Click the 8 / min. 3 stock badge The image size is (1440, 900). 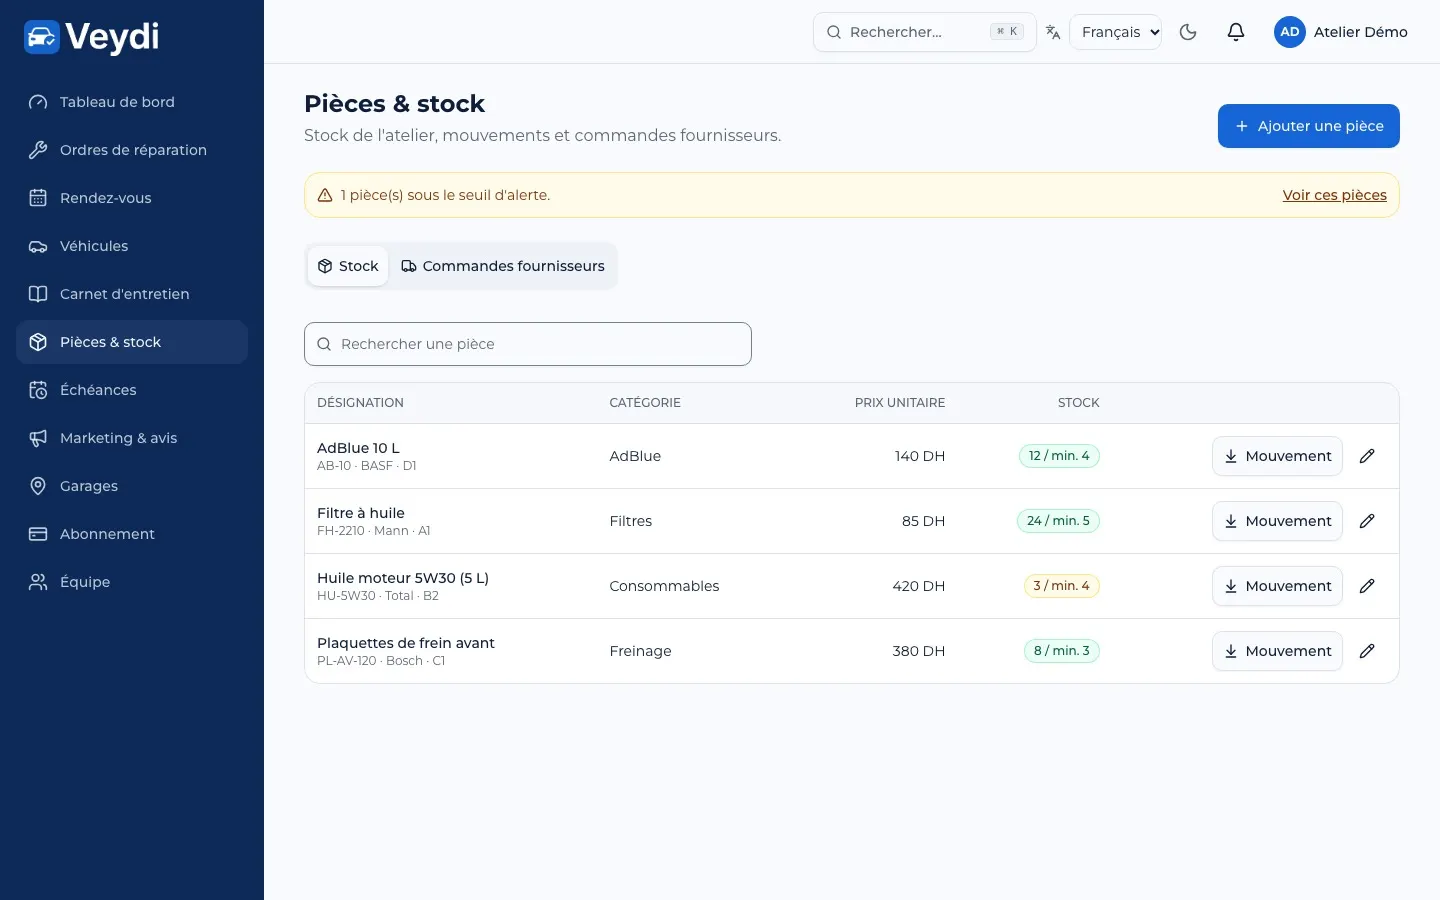[1061, 651]
